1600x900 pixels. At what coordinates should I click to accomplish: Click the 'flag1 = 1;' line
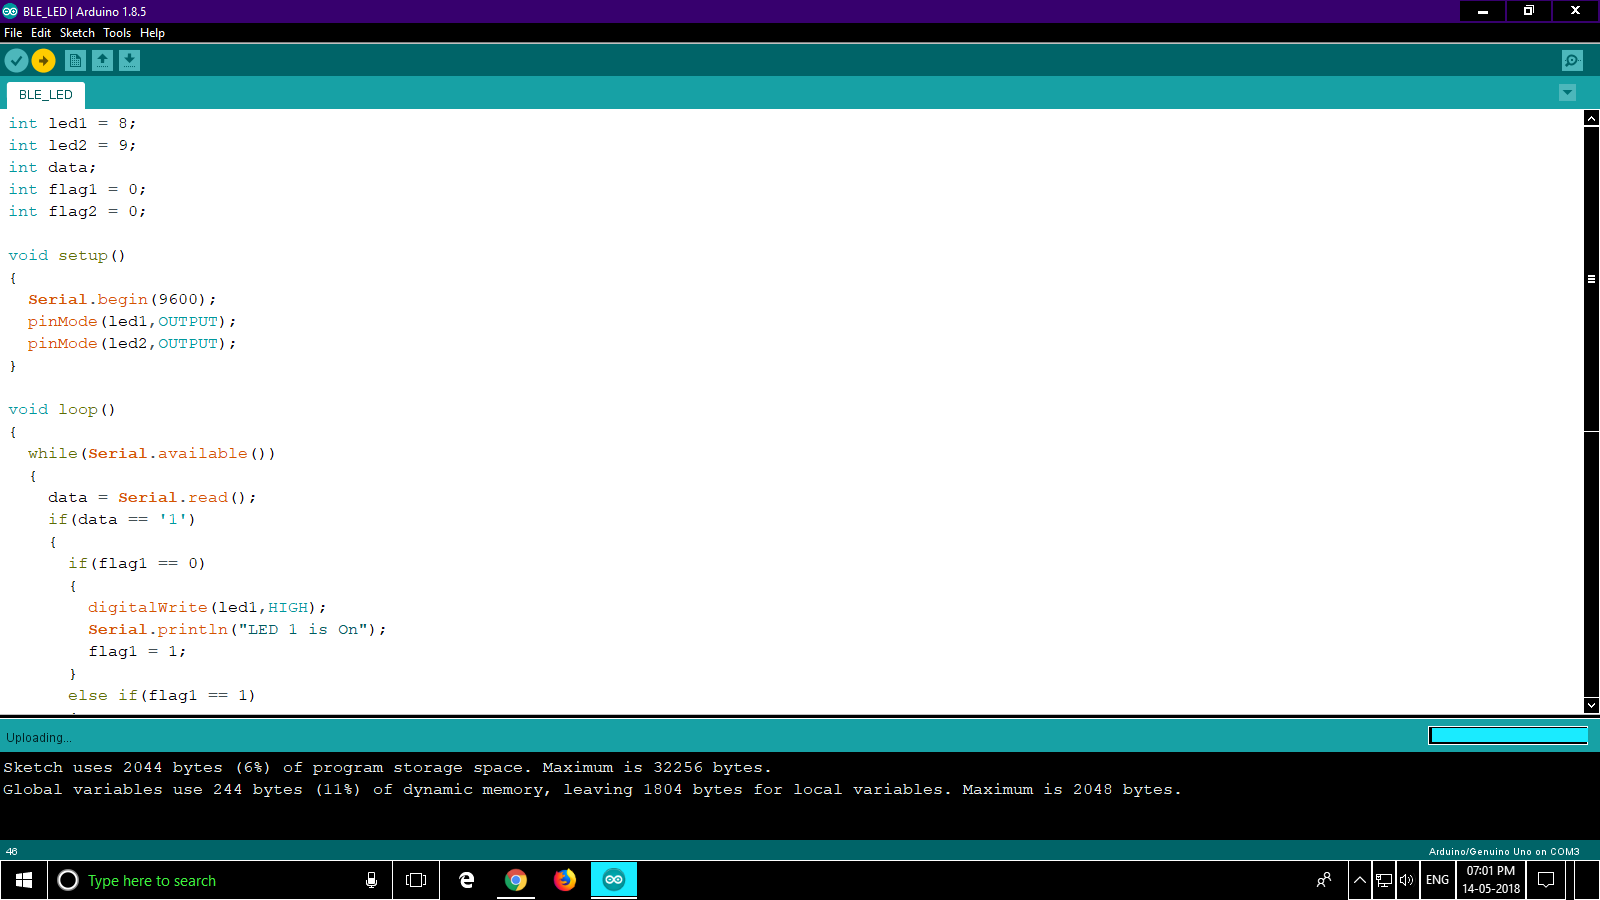click(x=137, y=651)
